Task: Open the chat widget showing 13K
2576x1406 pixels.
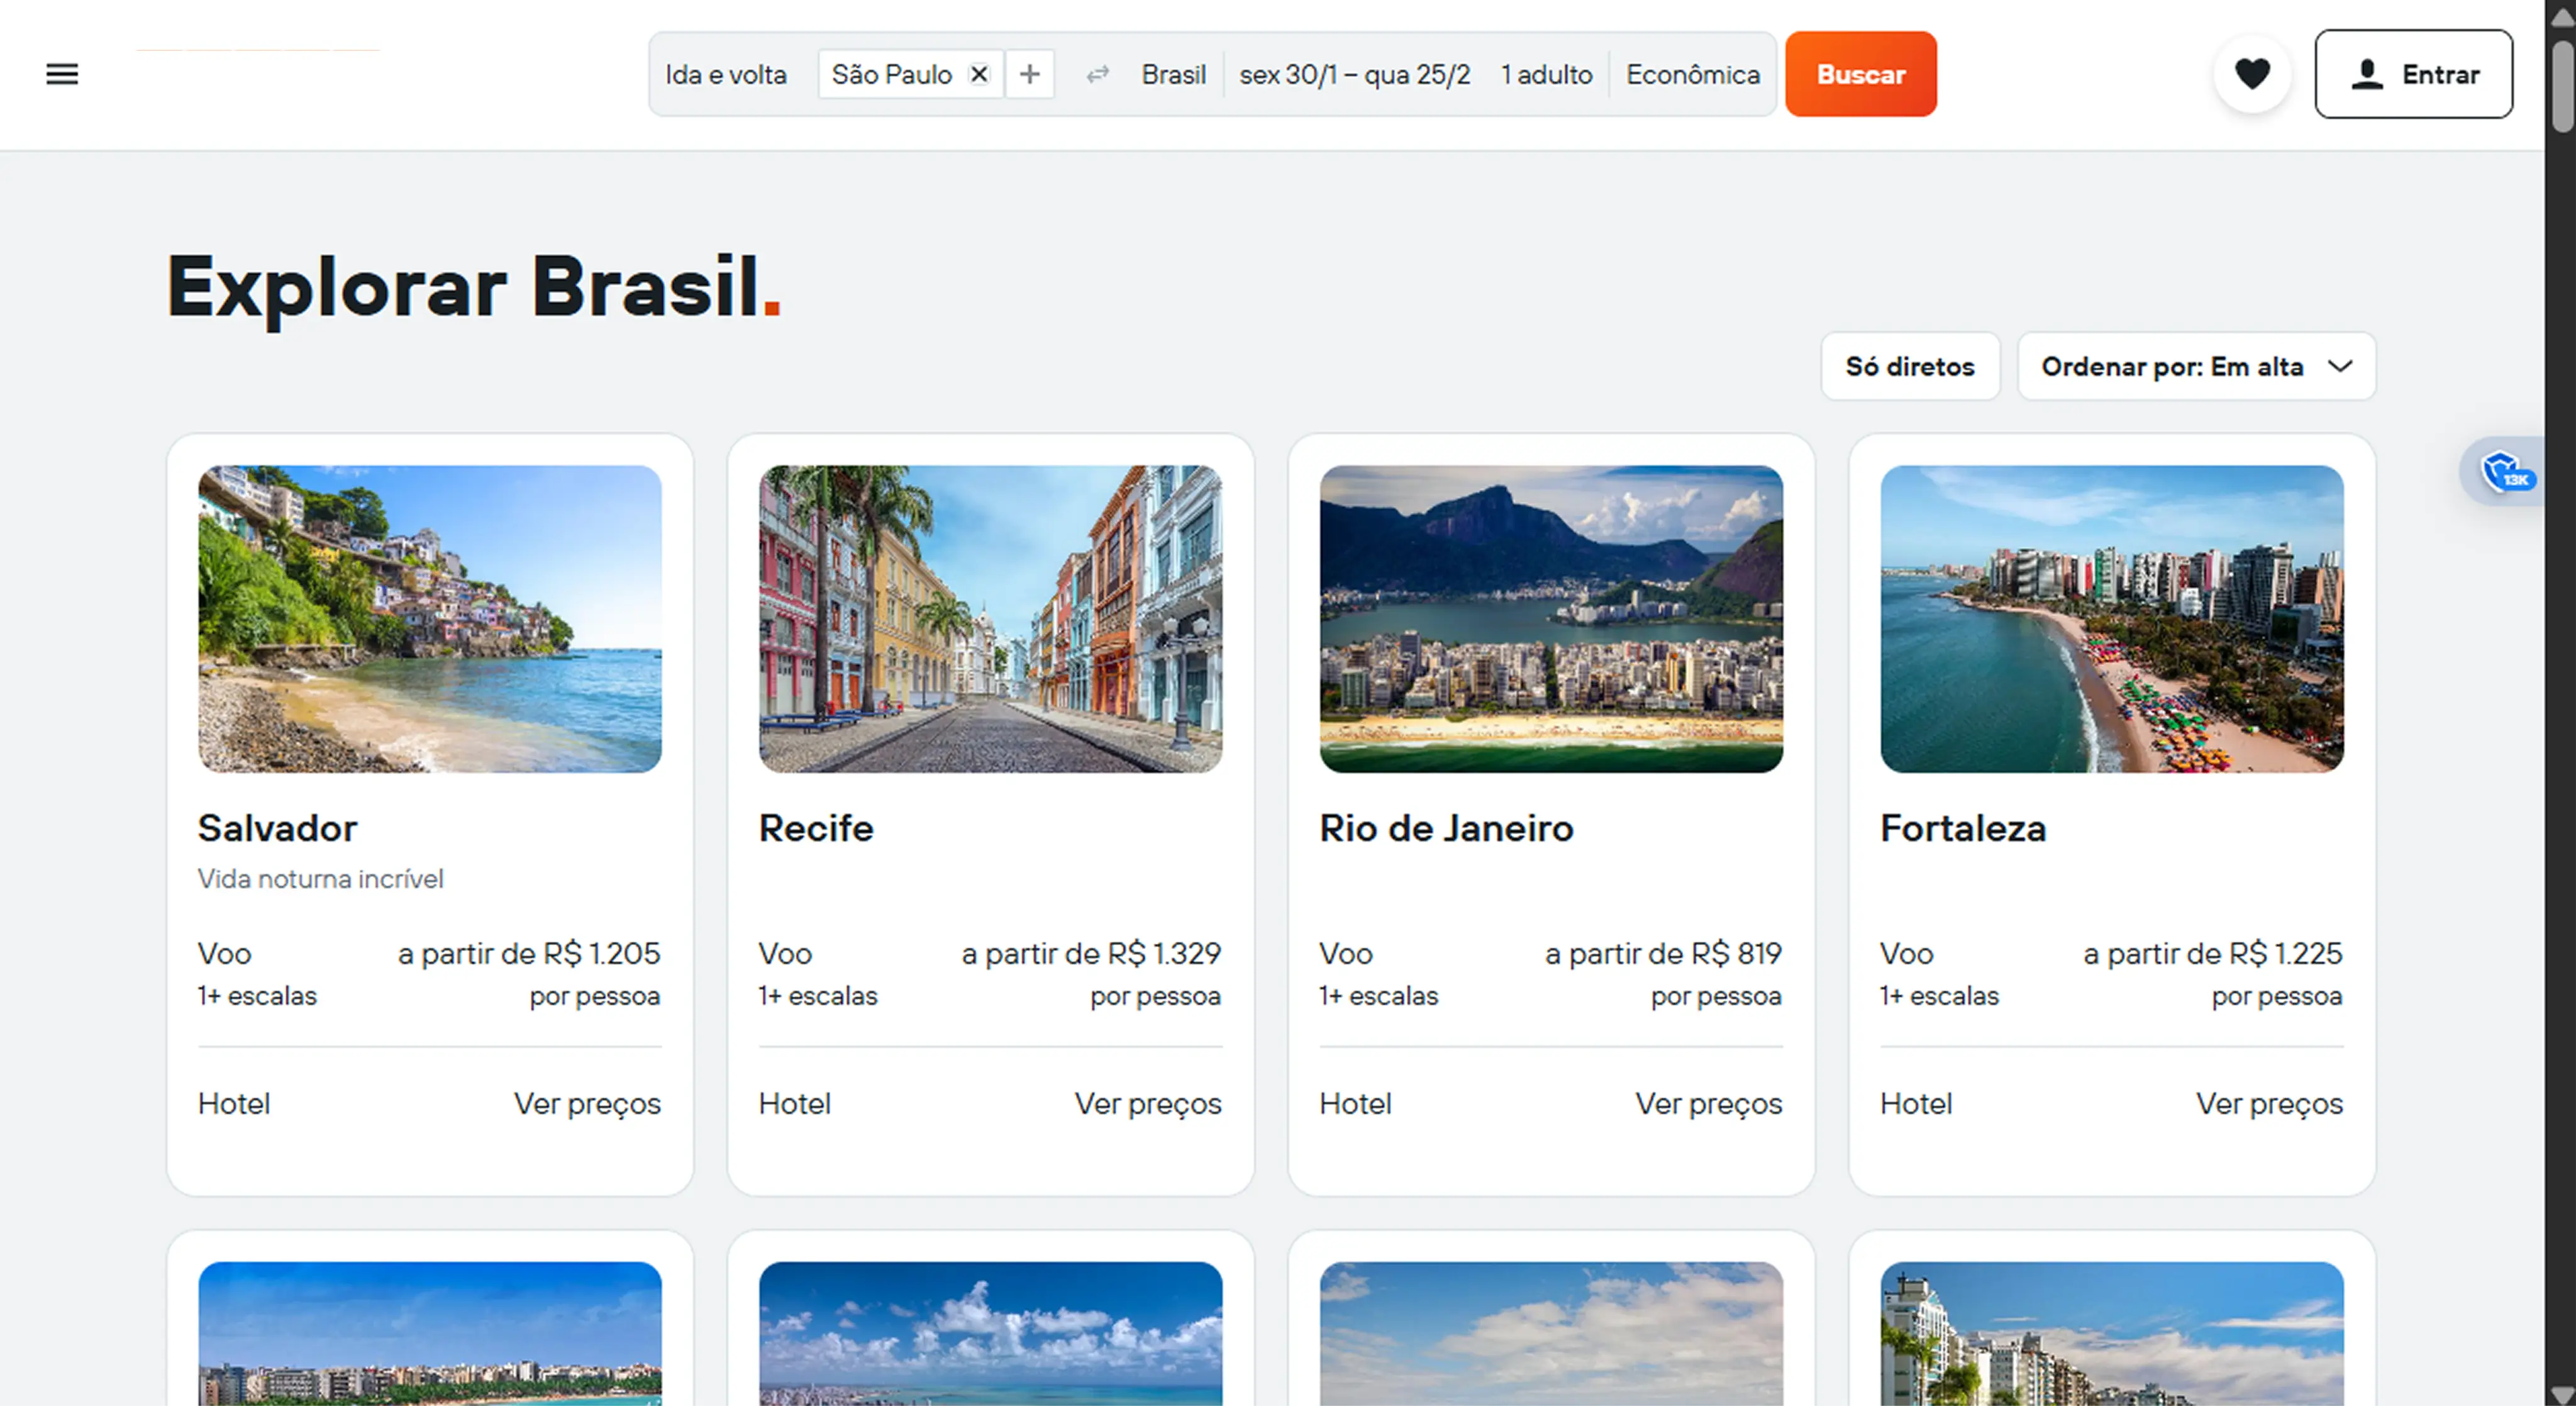Action: [2504, 470]
